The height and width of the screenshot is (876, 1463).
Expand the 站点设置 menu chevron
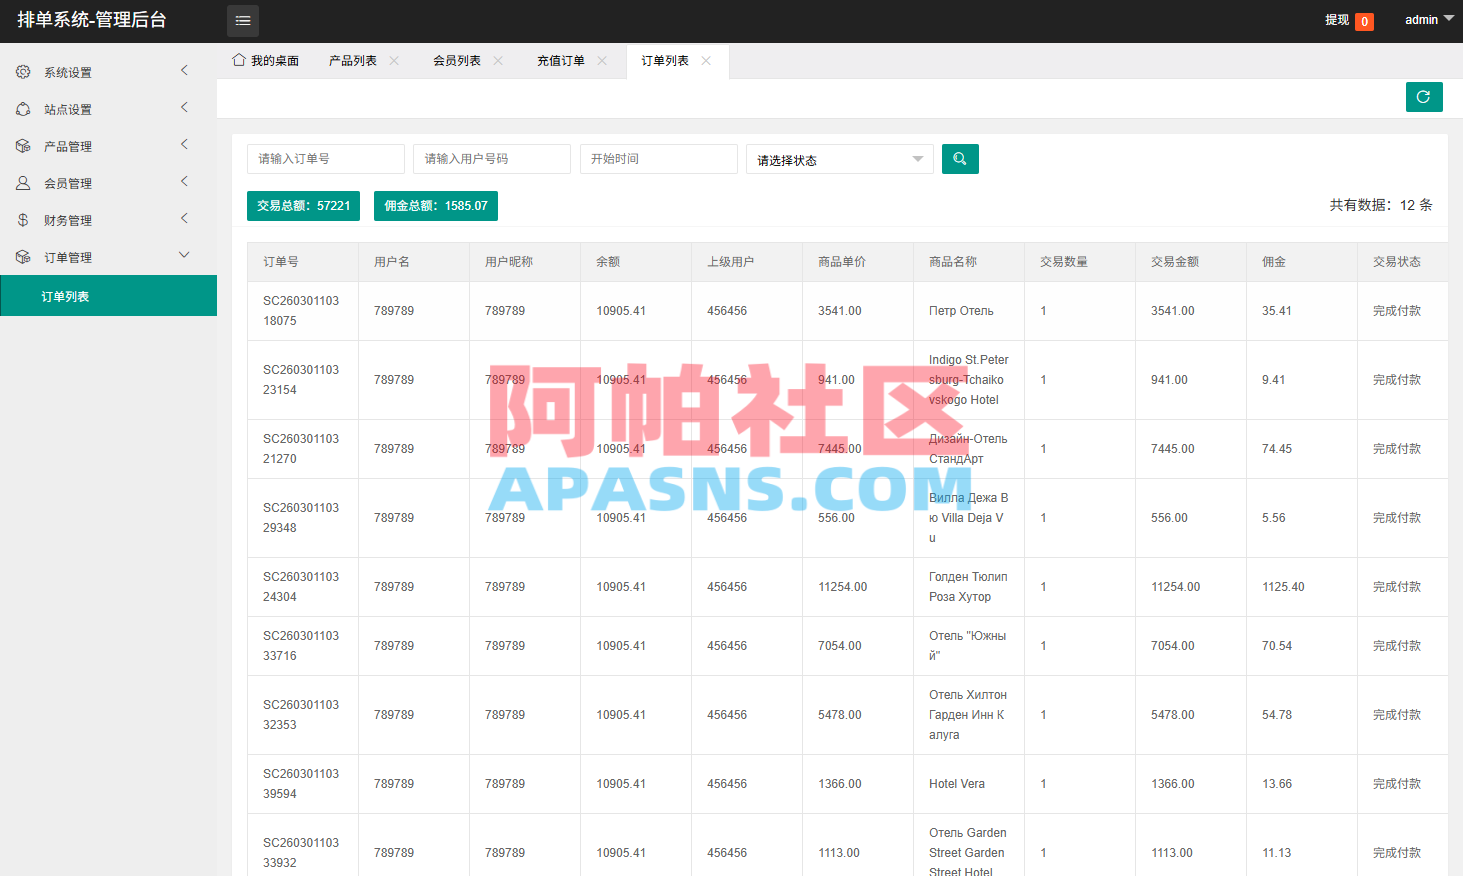pyautogui.click(x=184, y=107)
